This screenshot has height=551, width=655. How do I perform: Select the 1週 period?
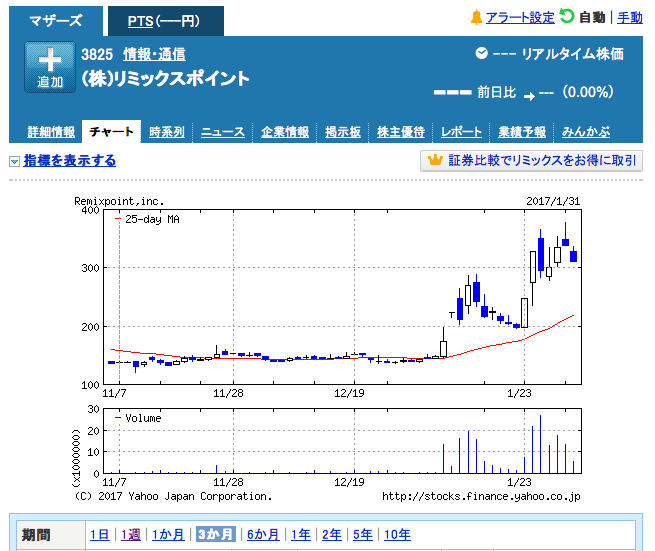(130, 534)
